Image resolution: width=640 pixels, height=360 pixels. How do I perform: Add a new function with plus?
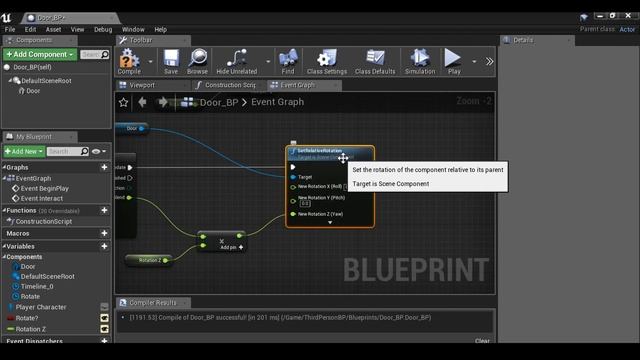(x=104, y=210)
